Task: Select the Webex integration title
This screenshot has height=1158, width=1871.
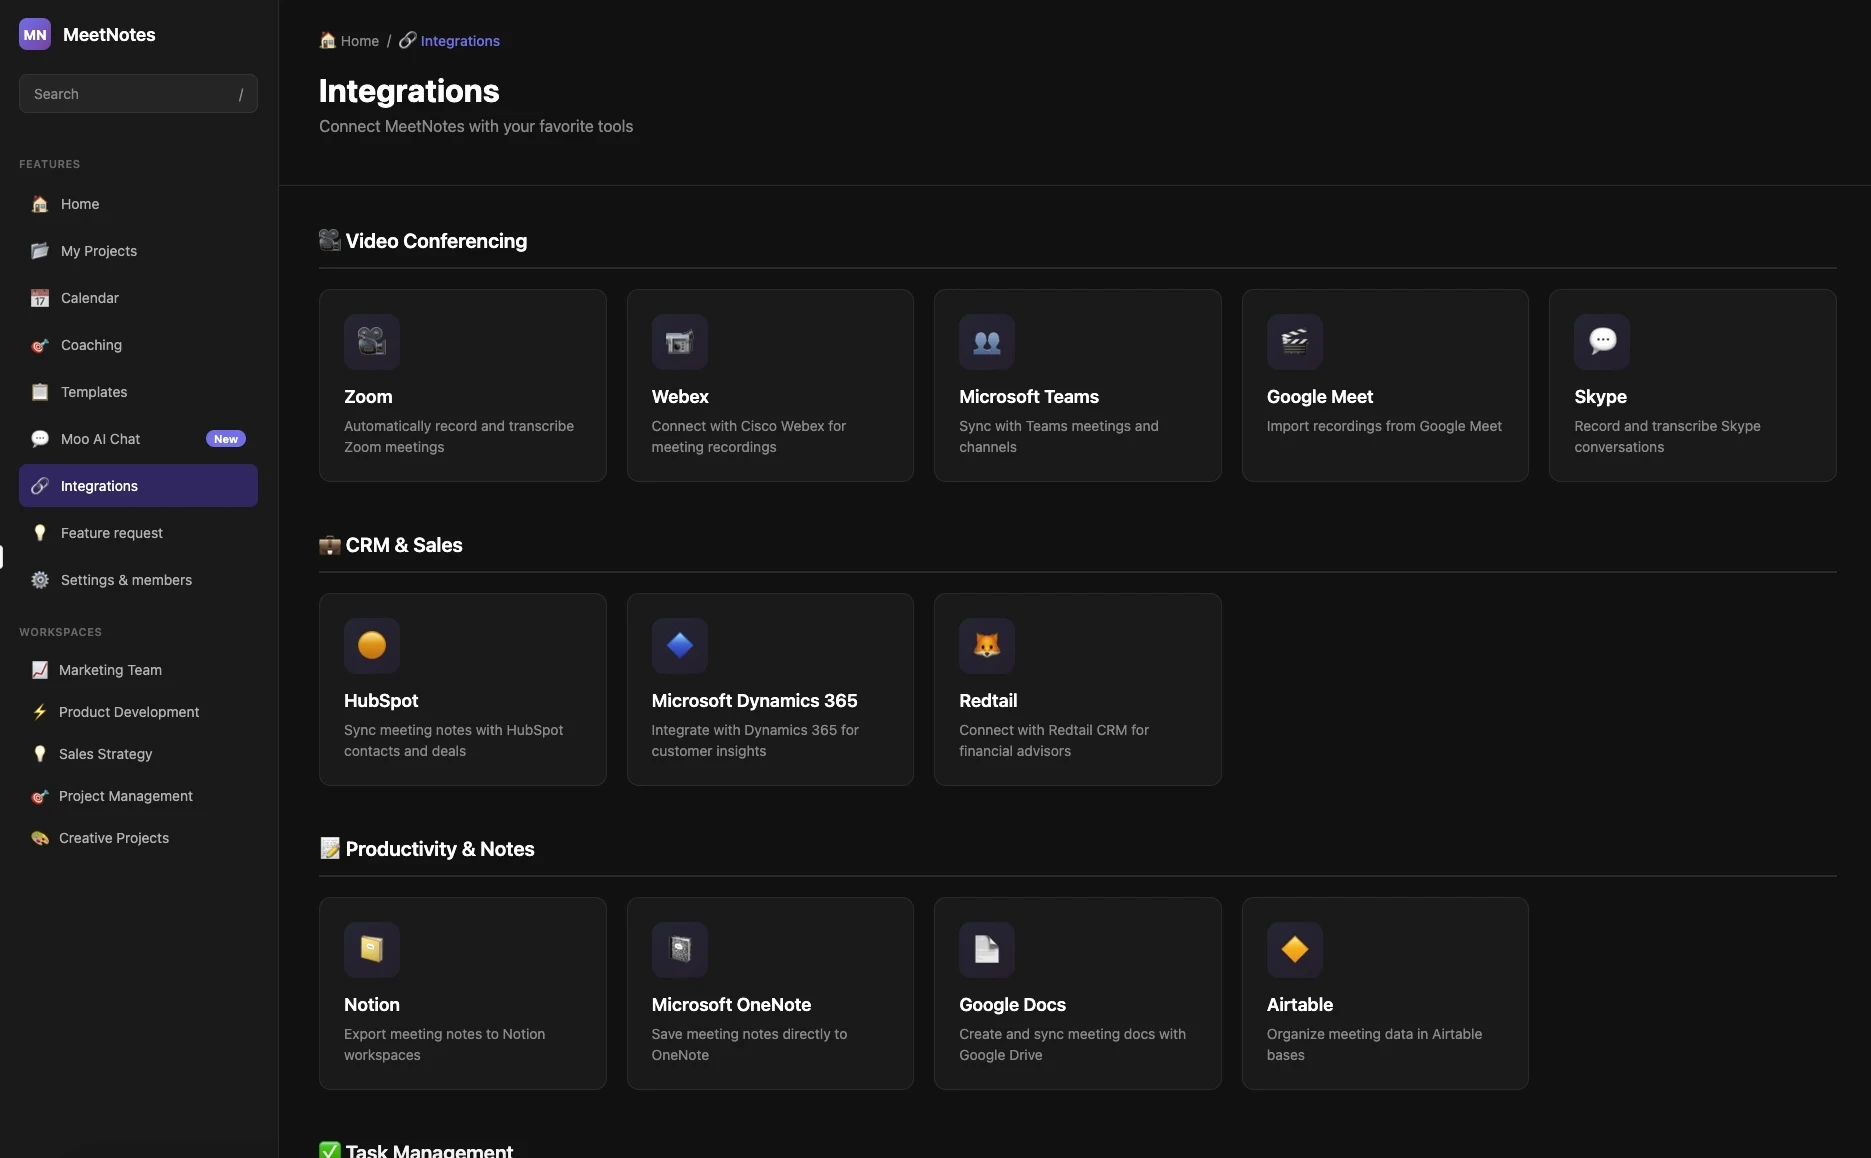Action: click(680, 397)
